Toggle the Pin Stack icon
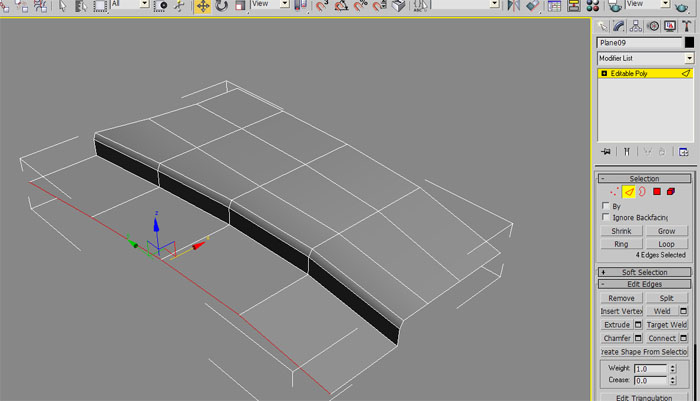 pyautogui.click(x=606, y=152)
